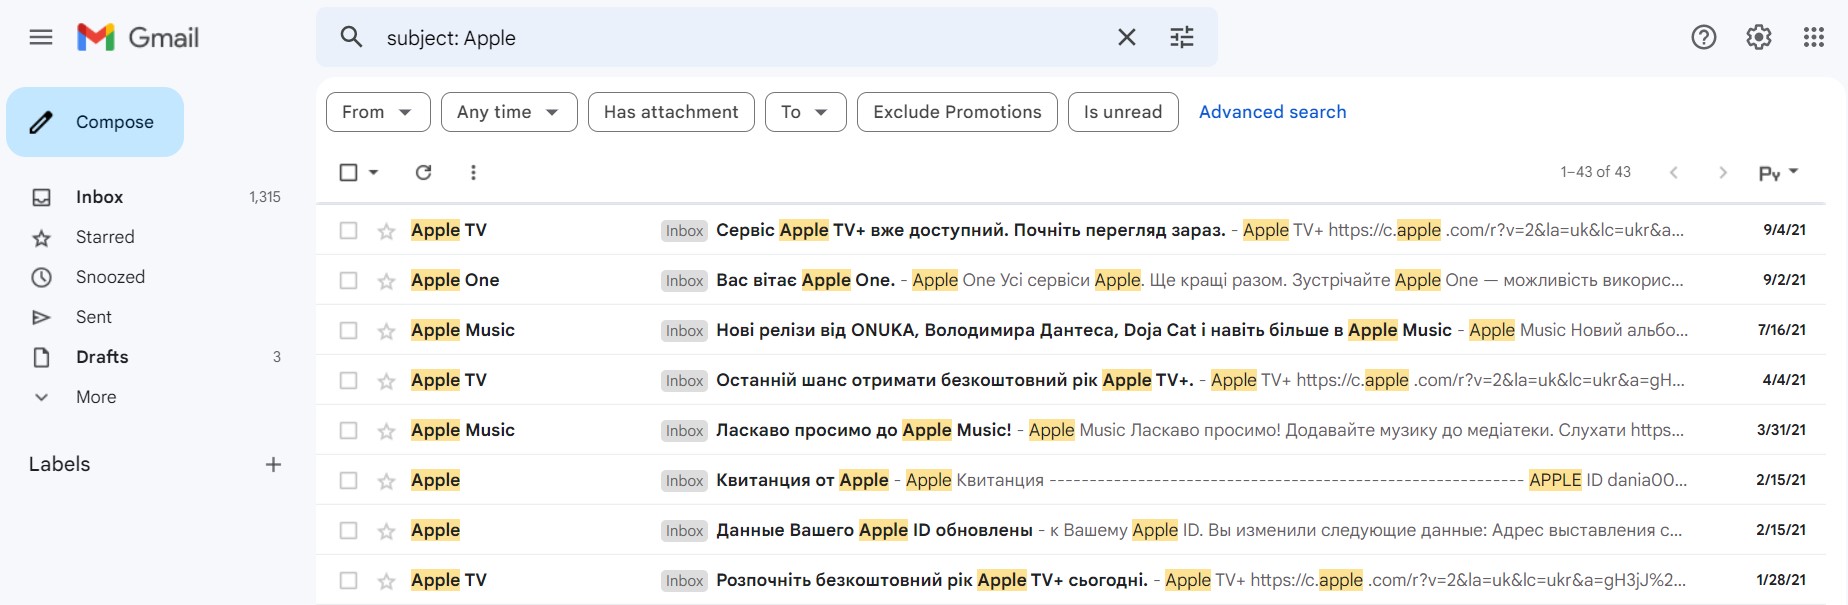Open the main menu hamburger icon
The image size is (1848, 605).
(x=41, y=38)
